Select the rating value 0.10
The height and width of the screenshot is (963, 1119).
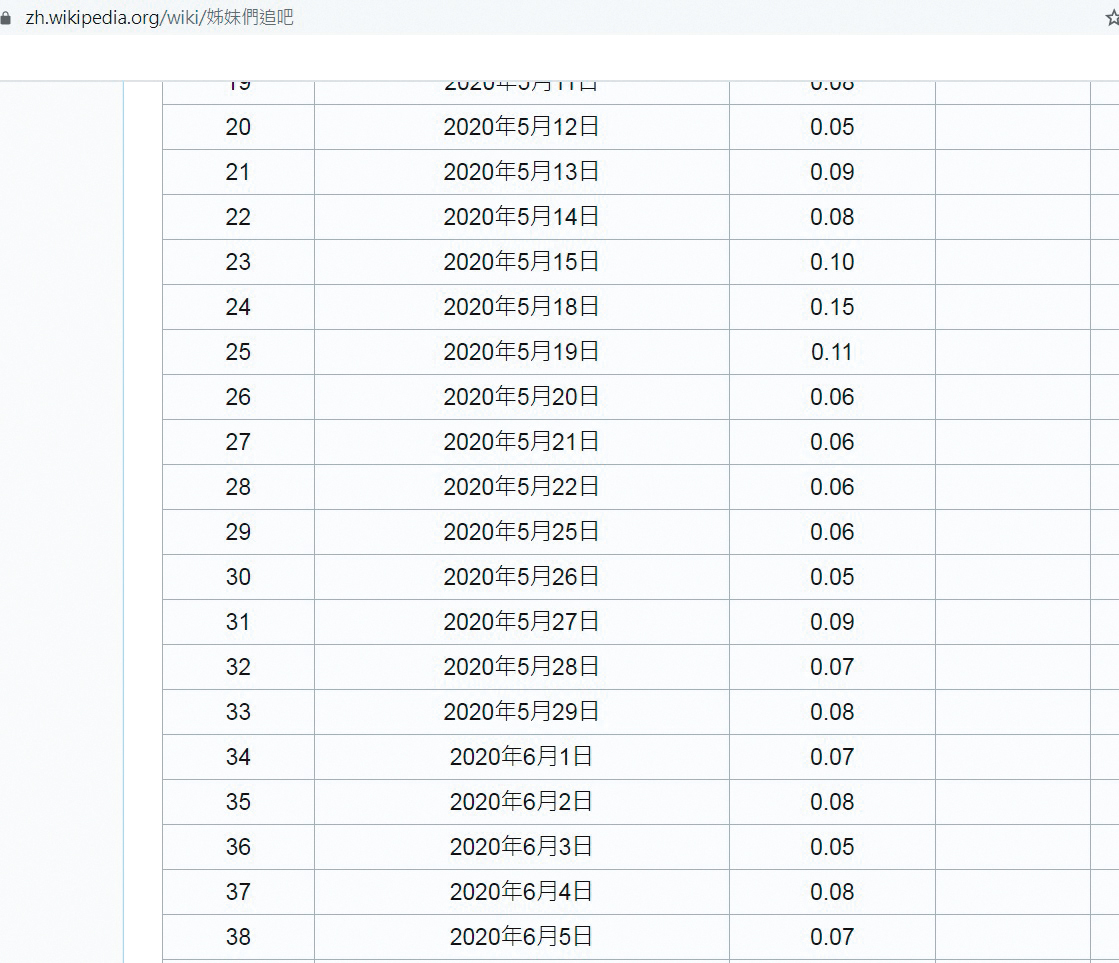click(832, 262)
